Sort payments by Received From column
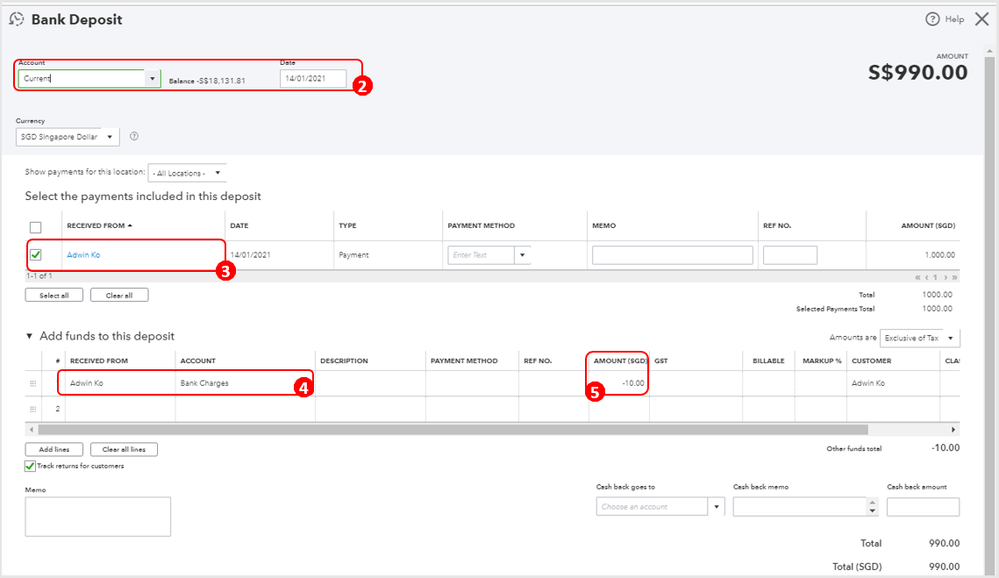 pyautogui.click(x=99, y=226)
